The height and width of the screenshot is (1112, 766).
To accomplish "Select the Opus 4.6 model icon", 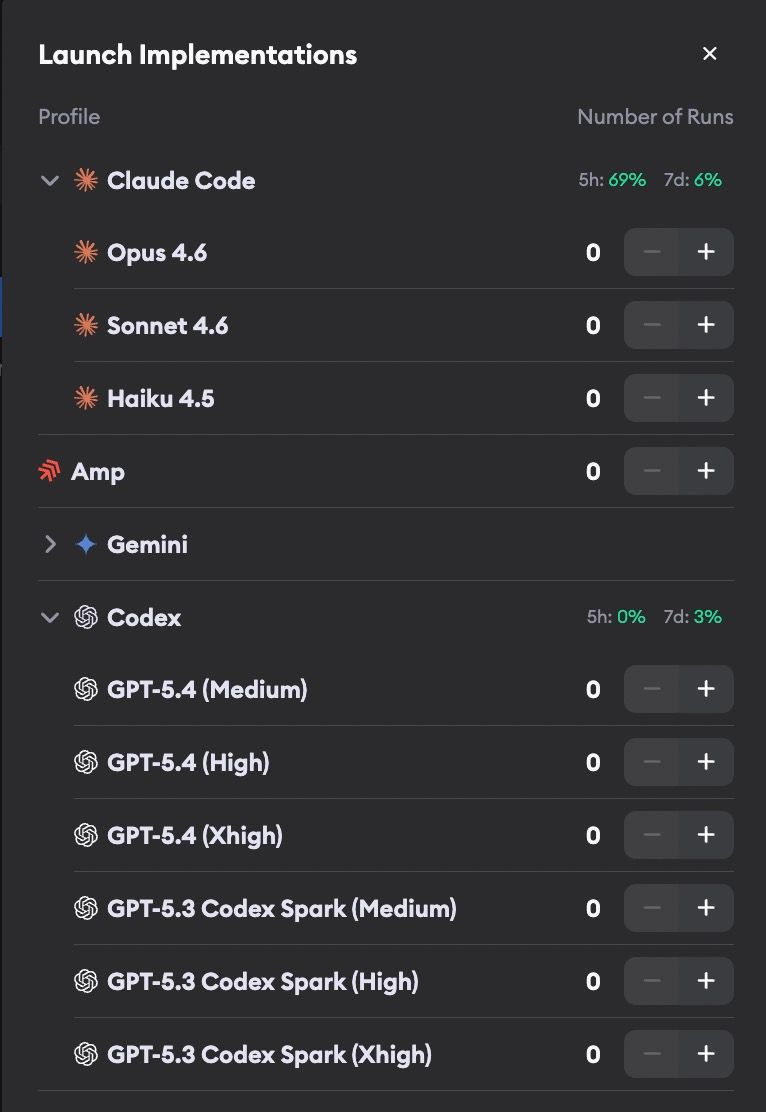I will 85,253.
